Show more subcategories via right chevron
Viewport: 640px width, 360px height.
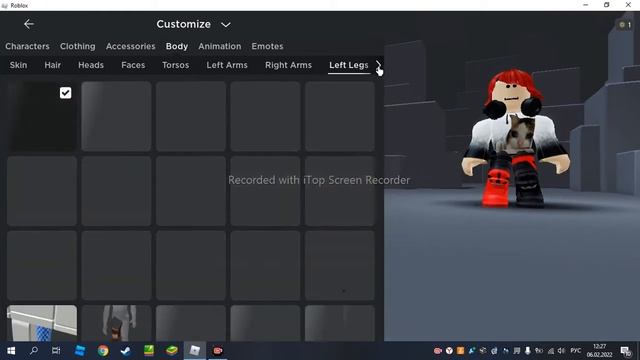[378, 65]
